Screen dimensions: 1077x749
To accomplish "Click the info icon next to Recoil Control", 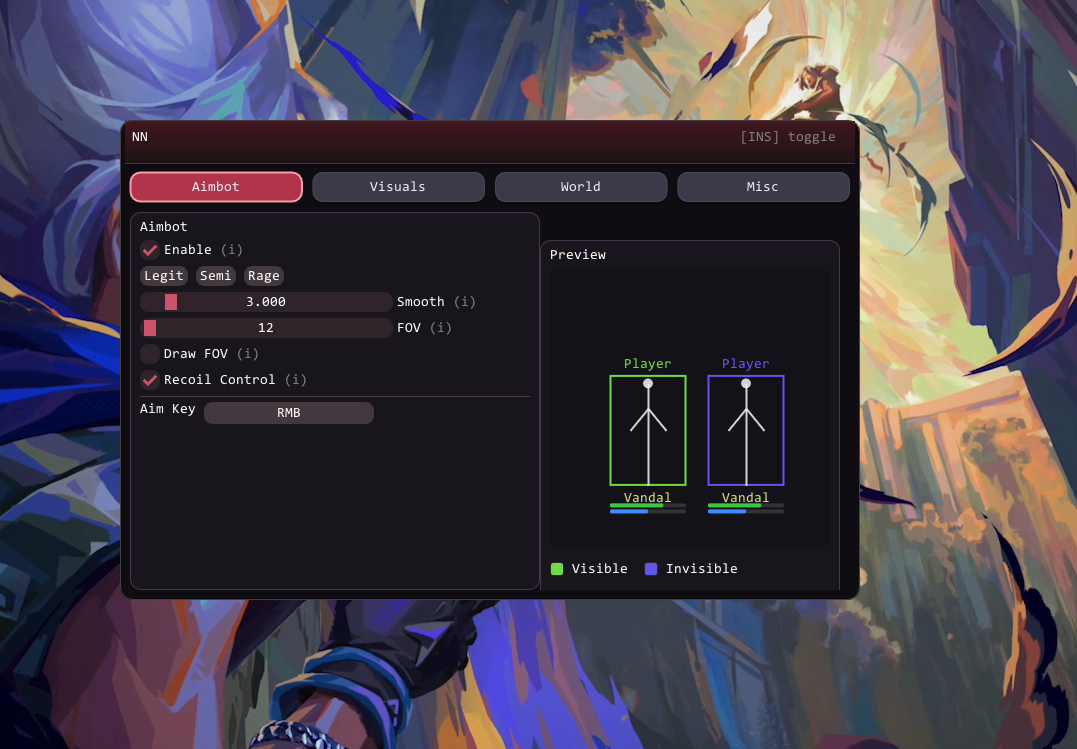I will 295,380.
